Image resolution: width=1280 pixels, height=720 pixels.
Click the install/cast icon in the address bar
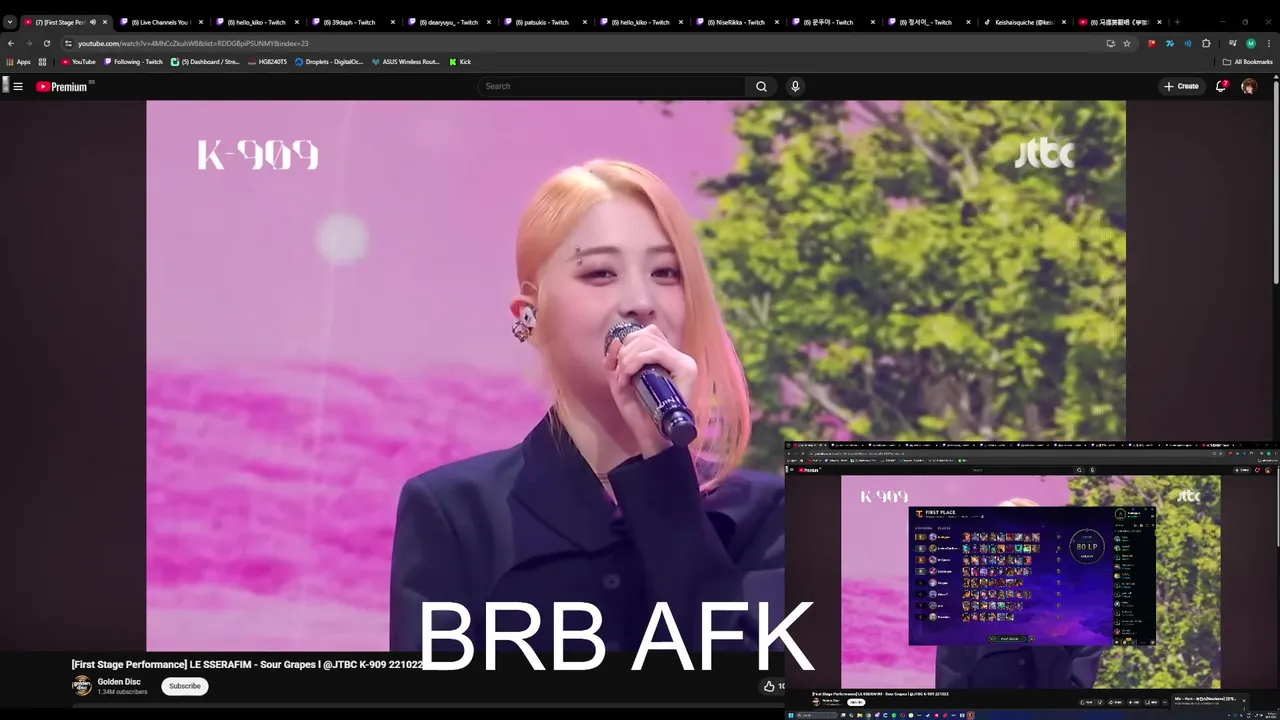click(1110, 44)
